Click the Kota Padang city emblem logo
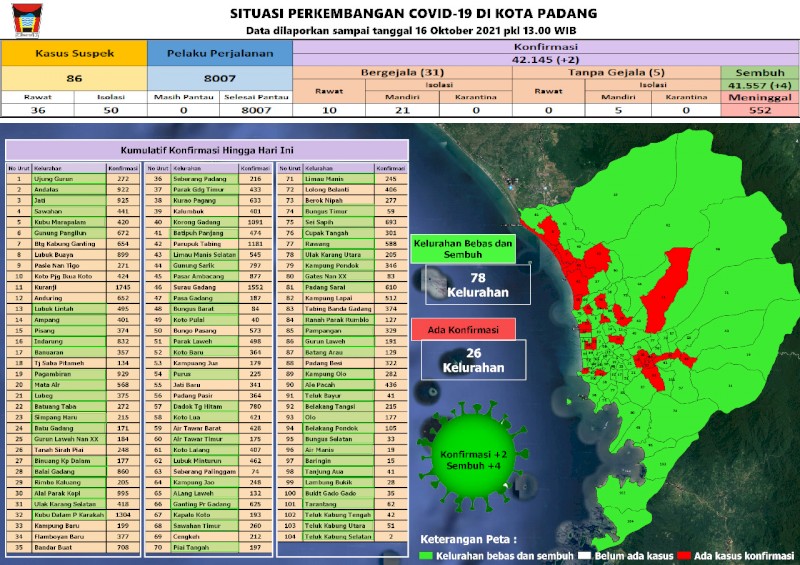Viewport: 800px width, 565px height. [x=28, y=20]
